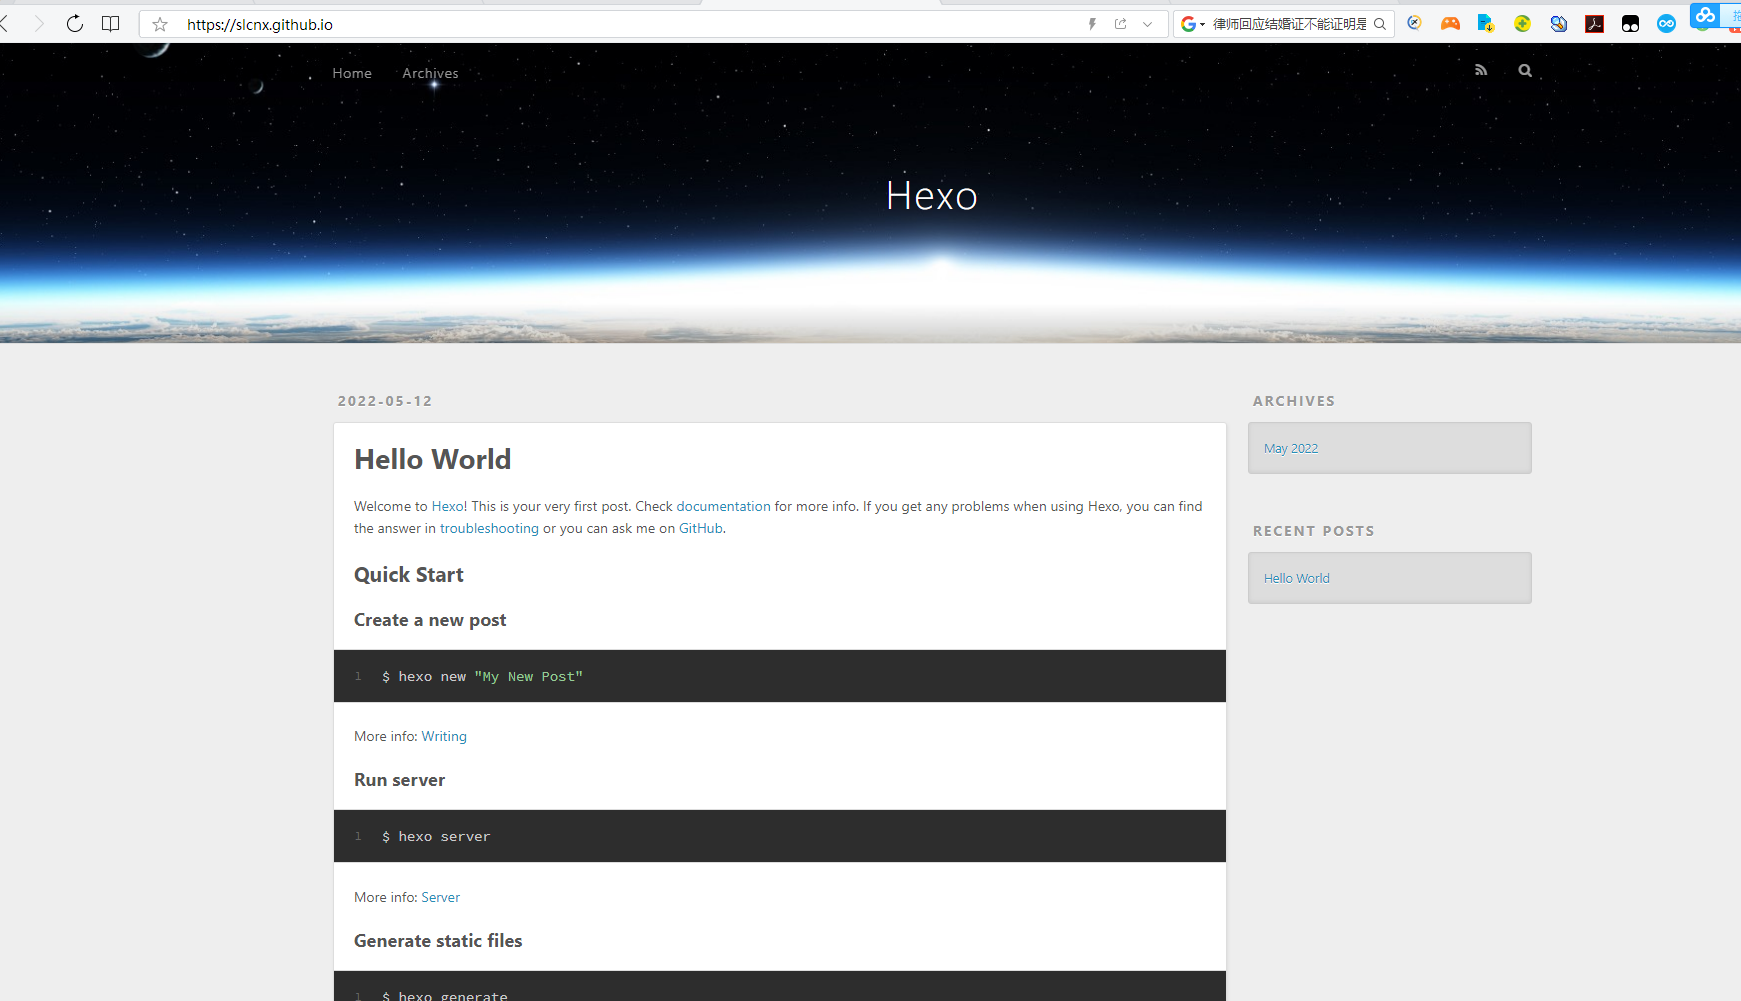Click the blue cloud upload floating icon
Viewport: 1741px width, 1001px height.
click(1705, 15)
